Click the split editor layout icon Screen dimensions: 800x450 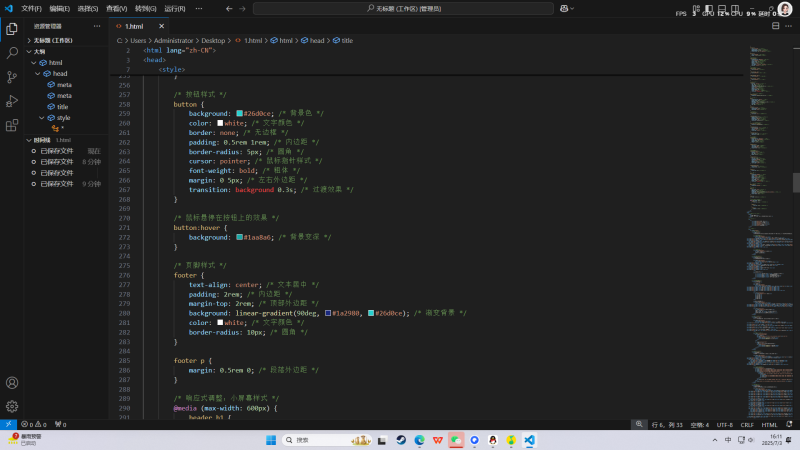pyautogui.click(x=776, y=26)
